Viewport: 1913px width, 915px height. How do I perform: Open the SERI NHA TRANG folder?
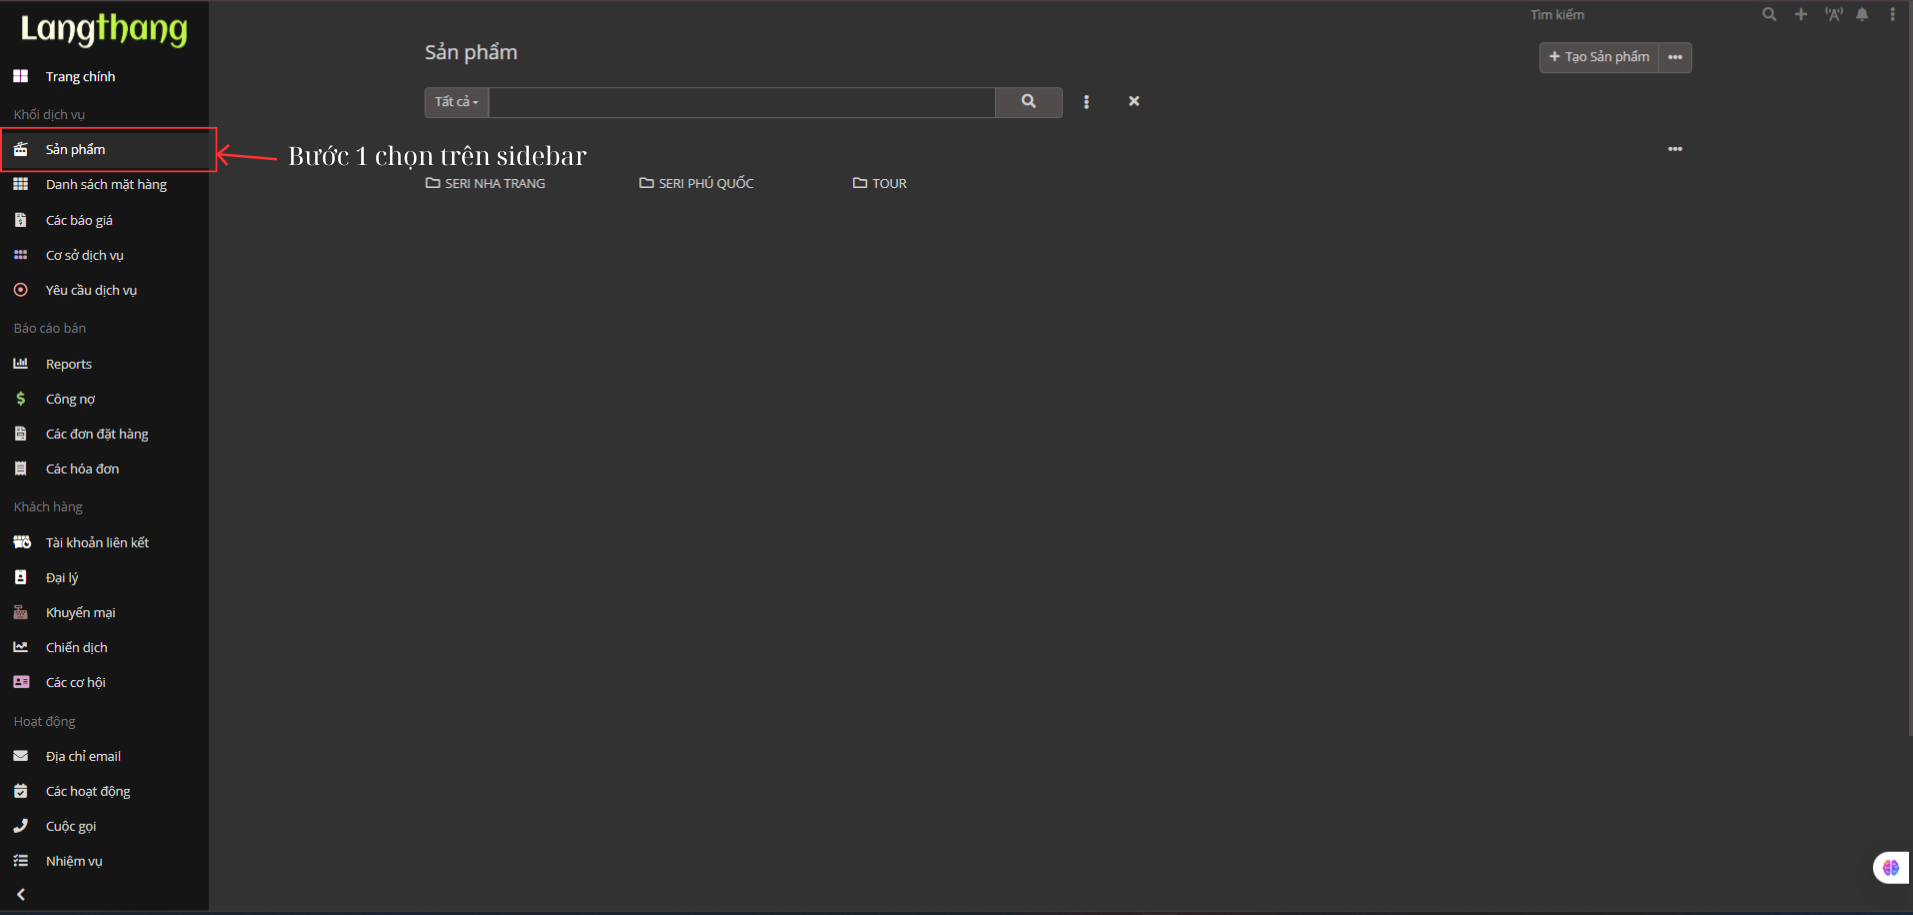[x=486, y=184]
